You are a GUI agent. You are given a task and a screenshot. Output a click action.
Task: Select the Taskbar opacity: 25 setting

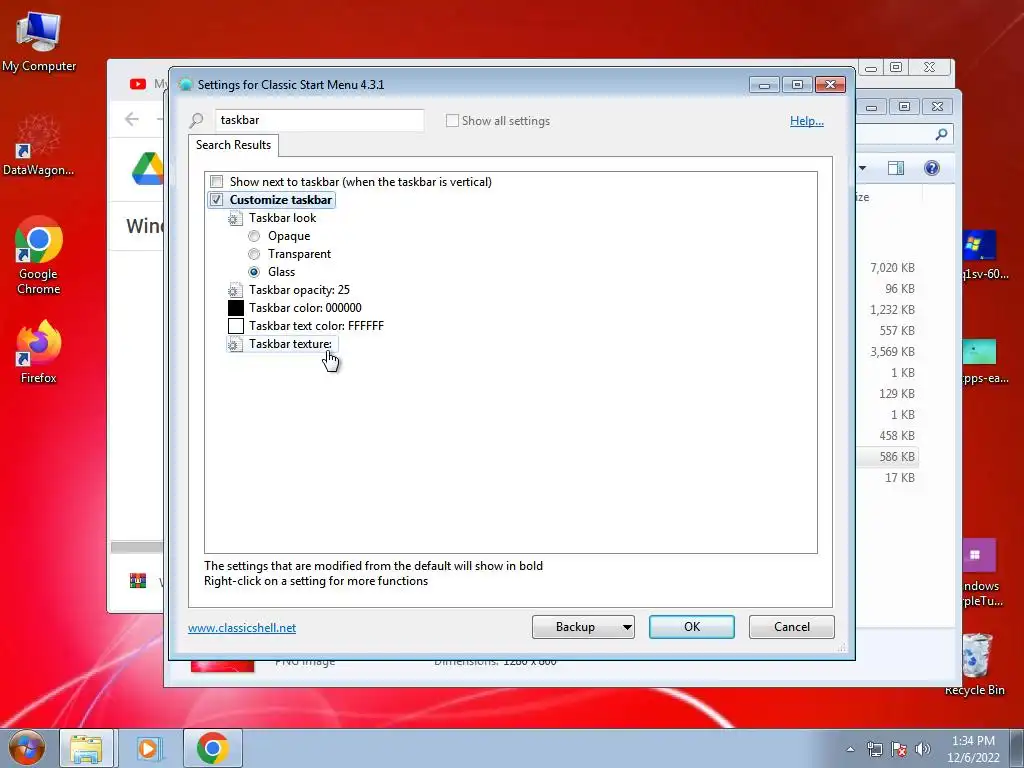[x=299, y=290]
